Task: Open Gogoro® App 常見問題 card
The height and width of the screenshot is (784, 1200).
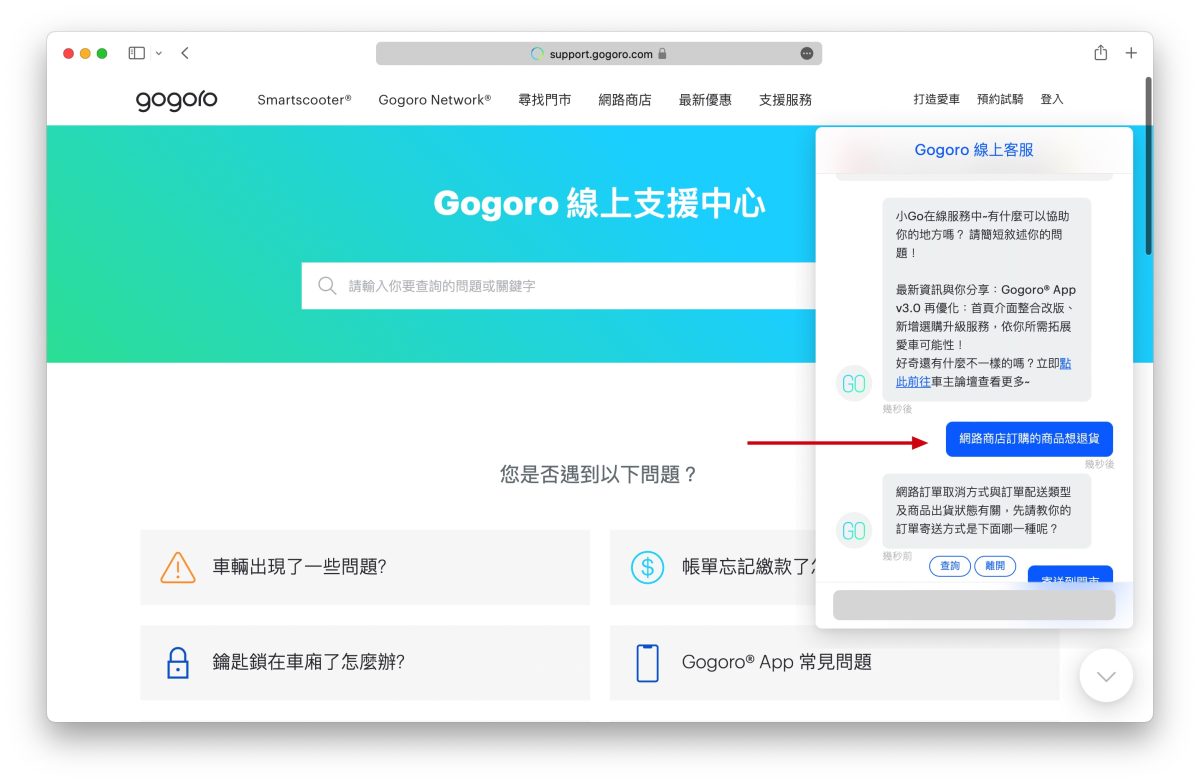Action: (x=835, y=662)
